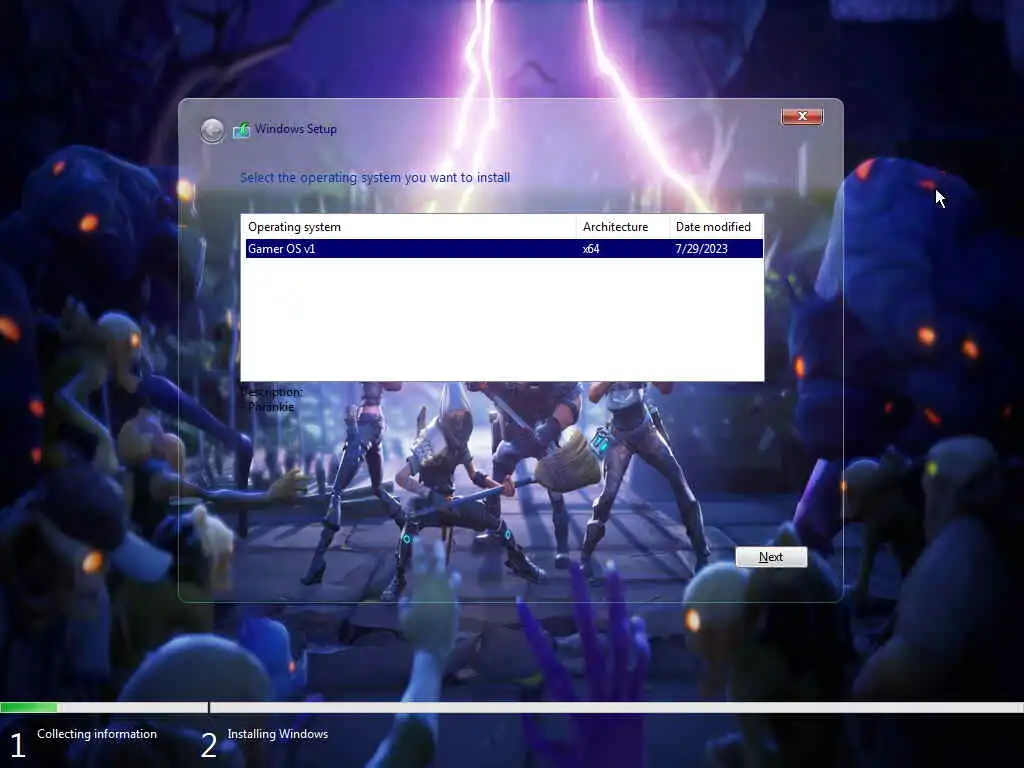Viewport: 1024px width, 768px height.
Task: Select the Gamer OS v1 row
Action: click(x=504, y=249)
